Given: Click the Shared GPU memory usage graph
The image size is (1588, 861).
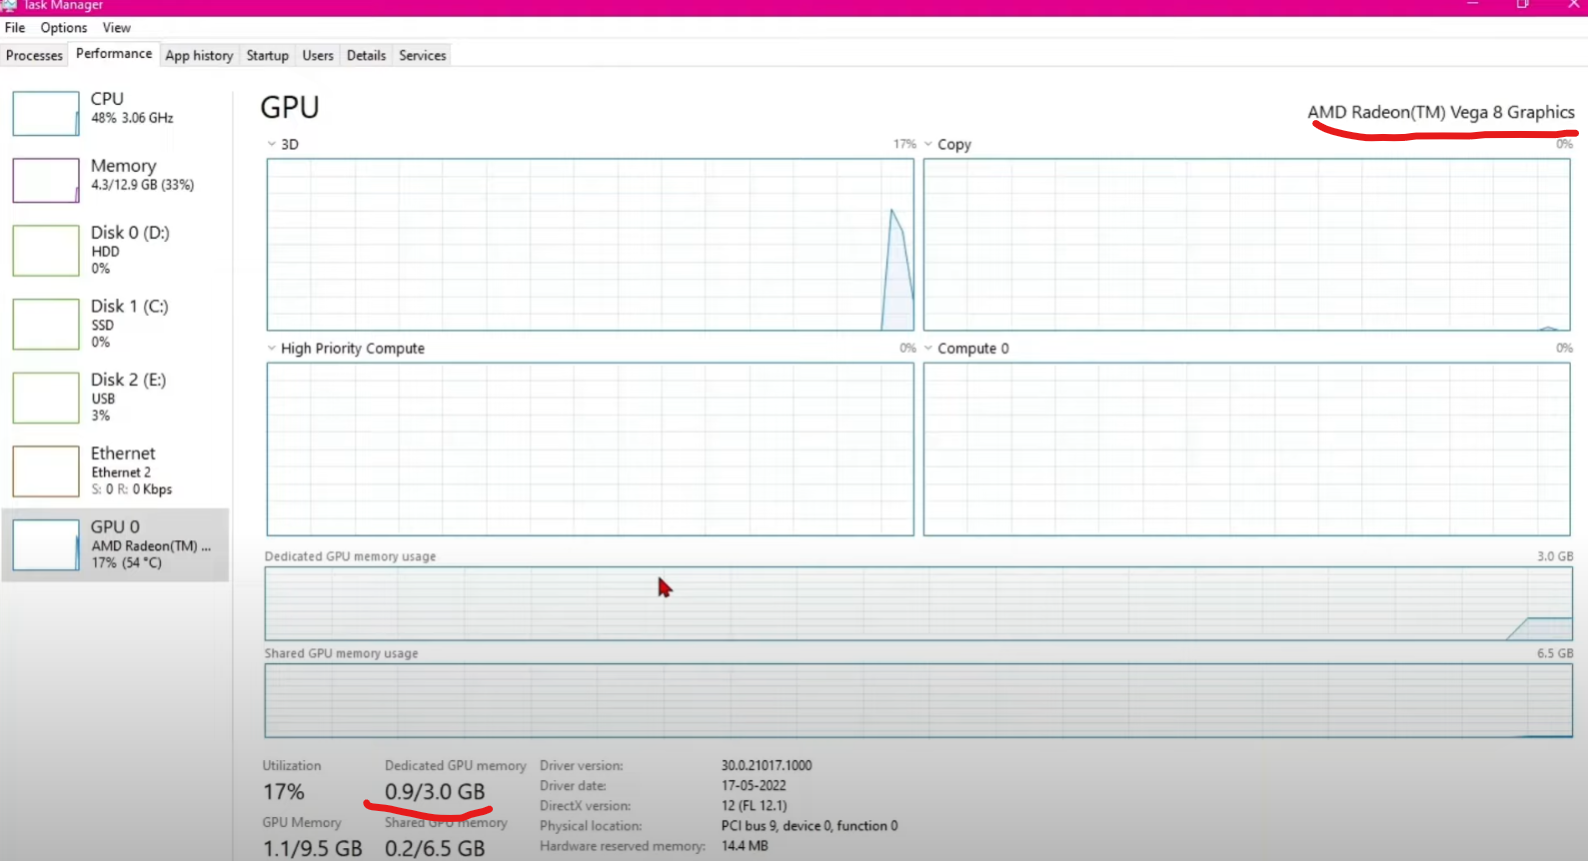Looking at the screenshot, I should tap(918, 701).
